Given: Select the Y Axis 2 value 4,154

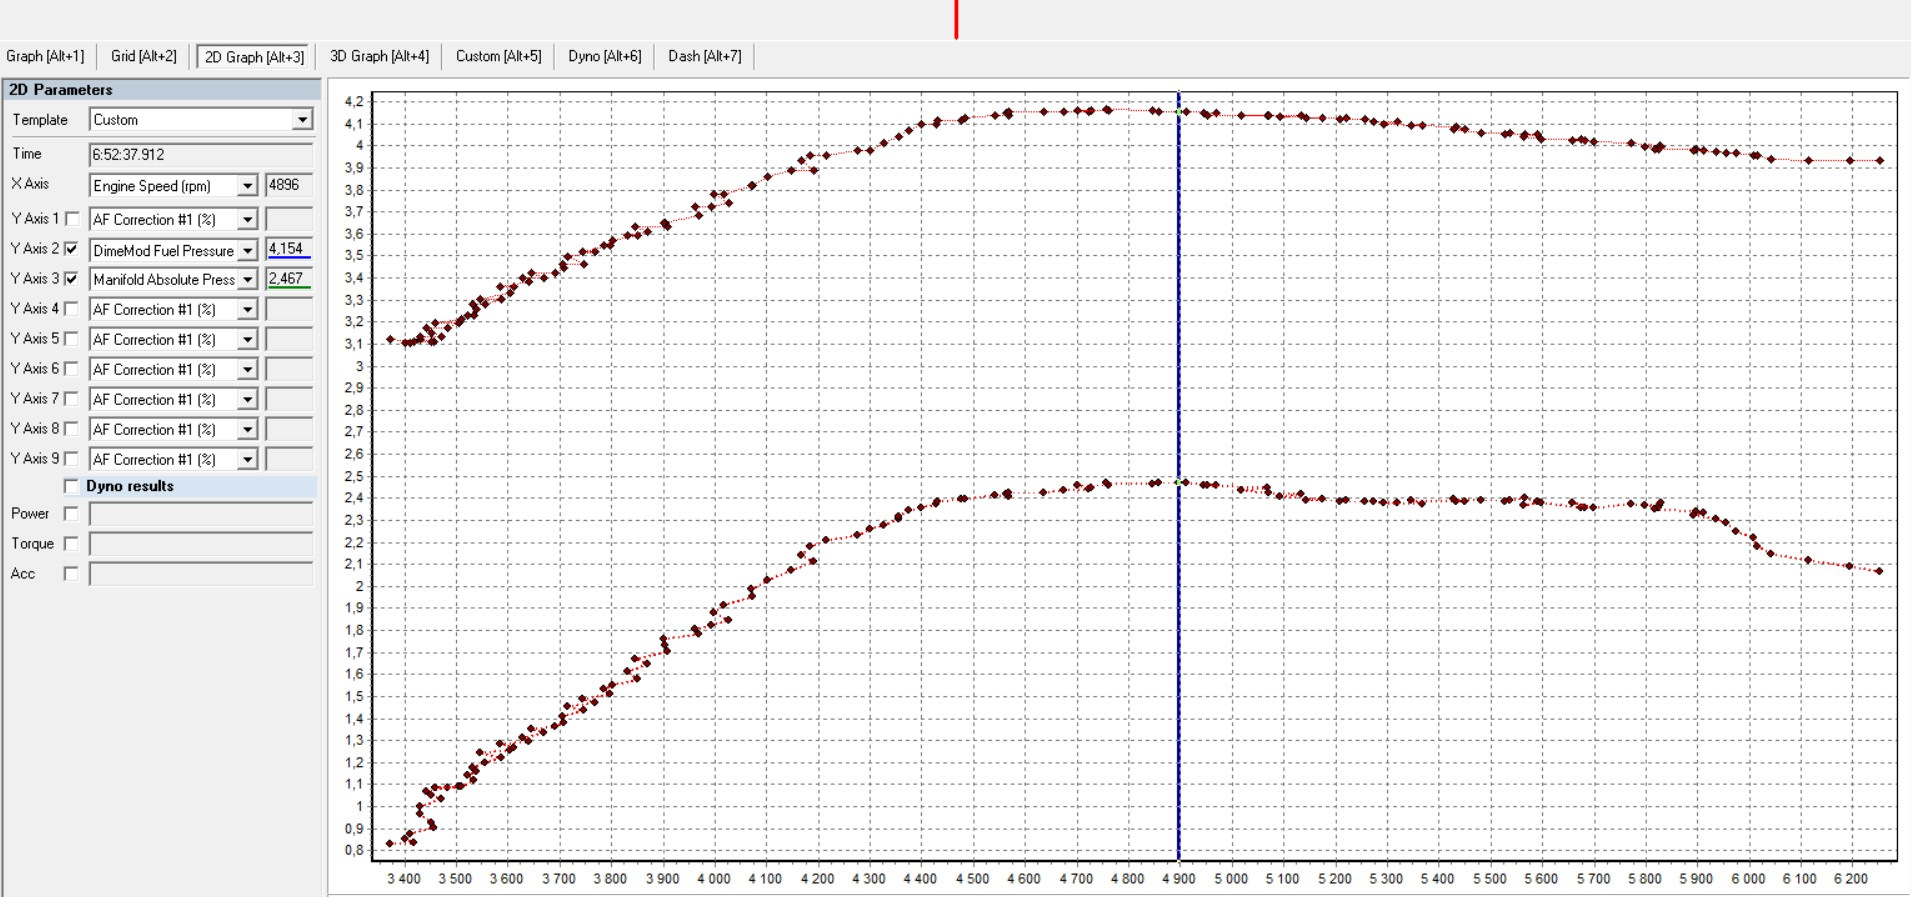Looking at the screenshot, I should coord(289,249).
